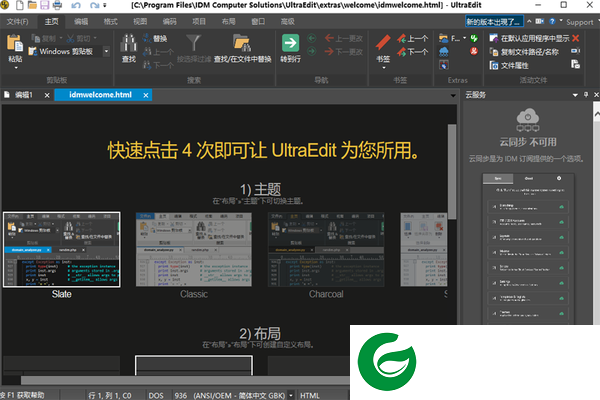Switch to the Coding (编码) ribbon tab
This screenshot has width=600, height=400.
169,22
